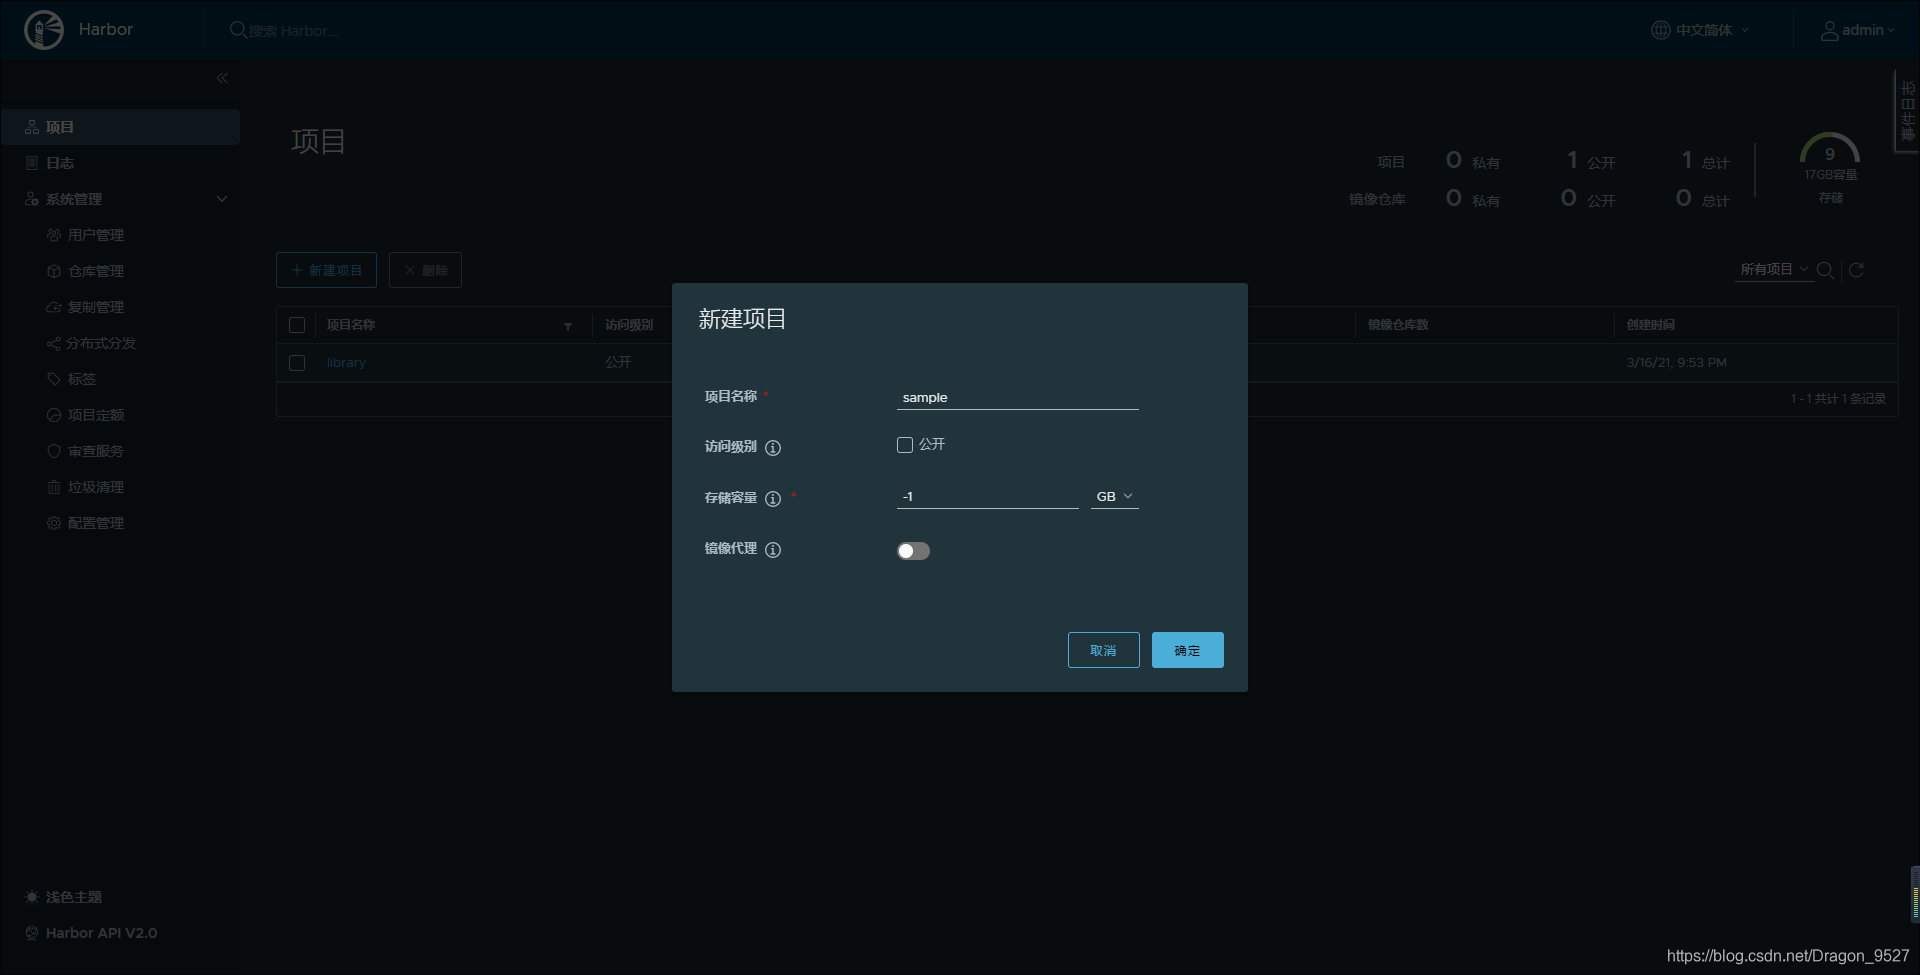Open 标签 in sidebar
Image resolution: width=1920 pixels, height=975 pixels.
point(82,379)
